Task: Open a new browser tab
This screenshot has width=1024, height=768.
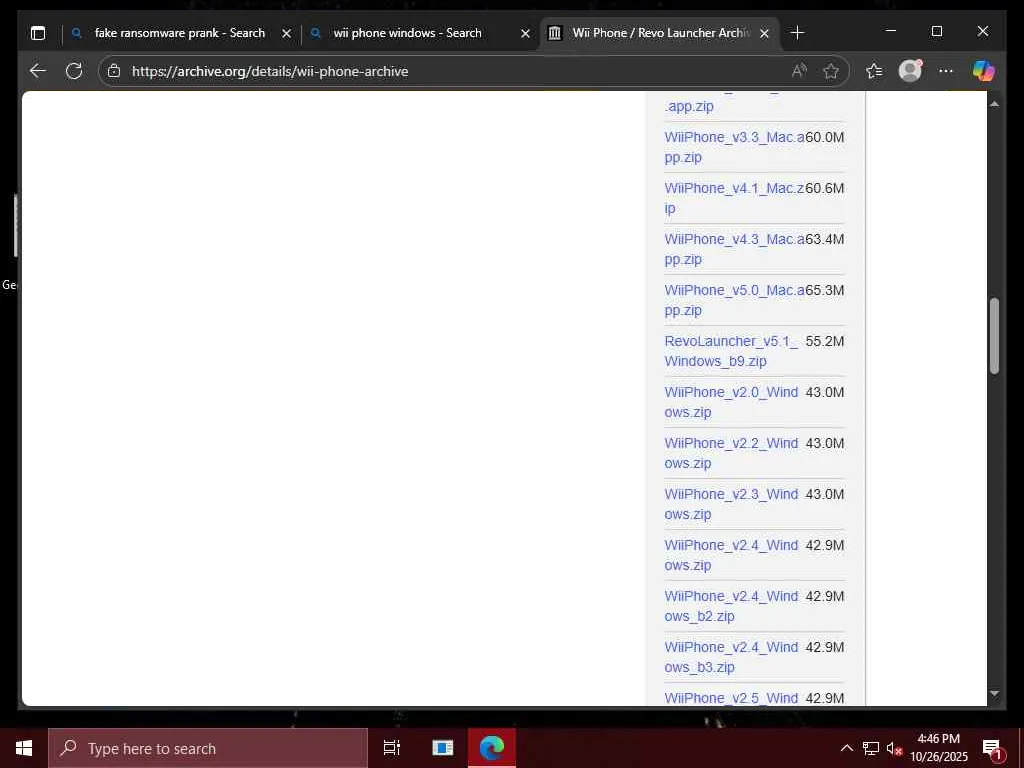Action: click(797, 33)
